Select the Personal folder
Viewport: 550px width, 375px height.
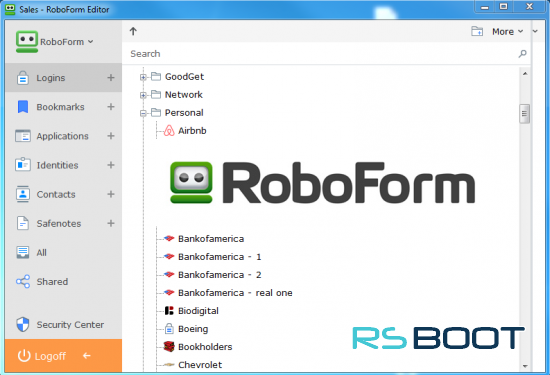(x=184, y=113)
